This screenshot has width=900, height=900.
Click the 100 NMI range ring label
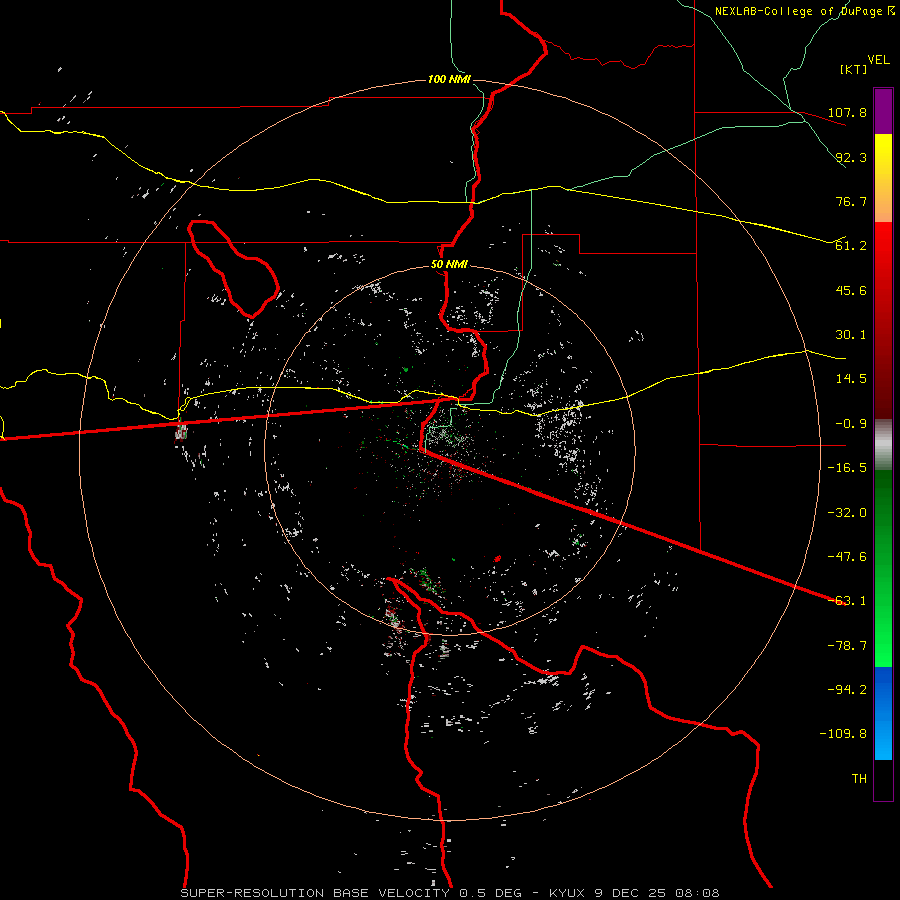449,79
